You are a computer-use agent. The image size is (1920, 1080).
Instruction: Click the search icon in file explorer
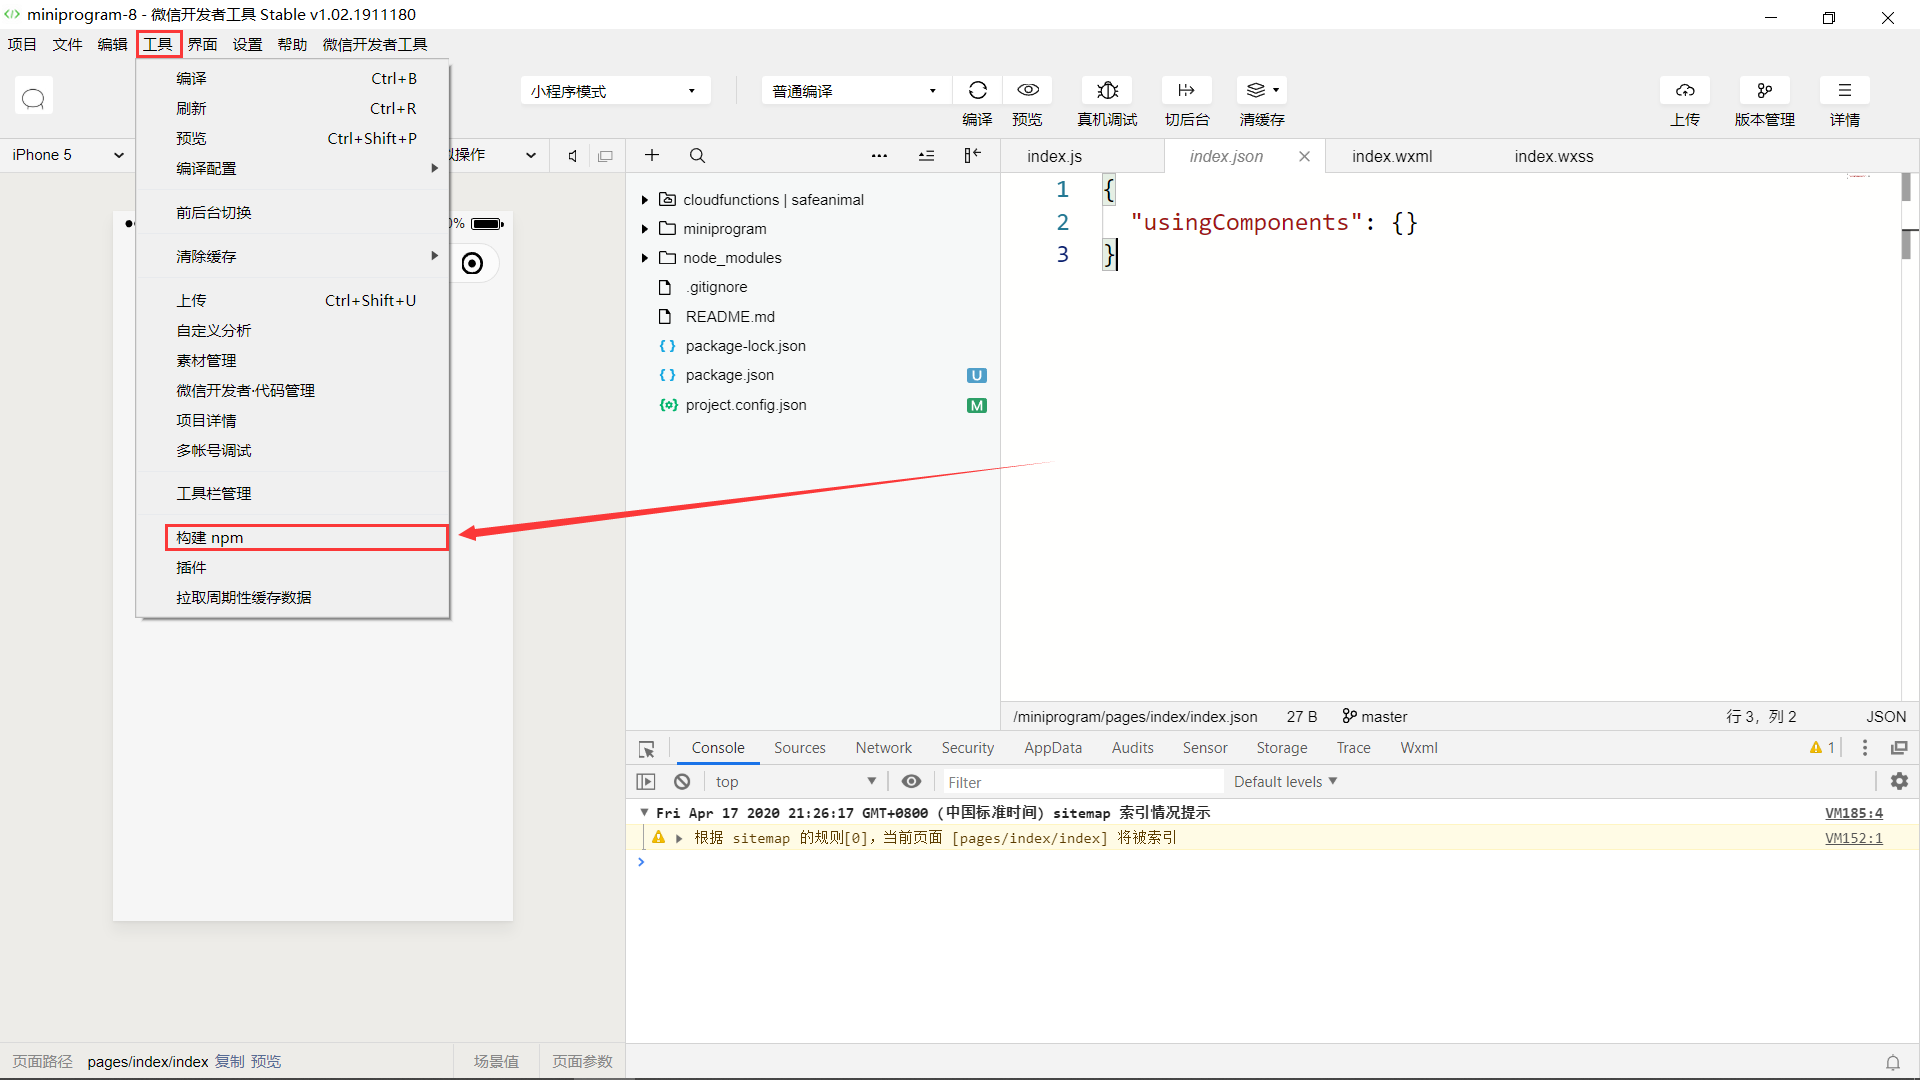tap(697, 156)
